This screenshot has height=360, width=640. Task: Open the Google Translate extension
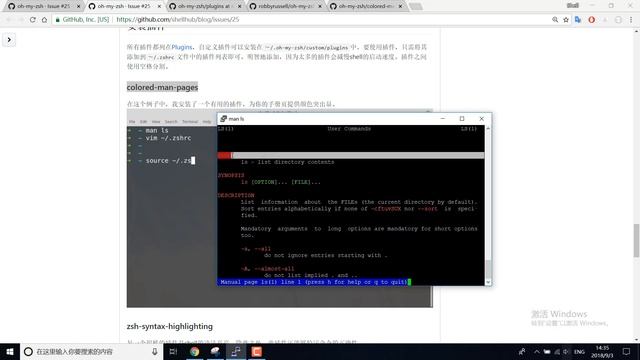point(578,20)
